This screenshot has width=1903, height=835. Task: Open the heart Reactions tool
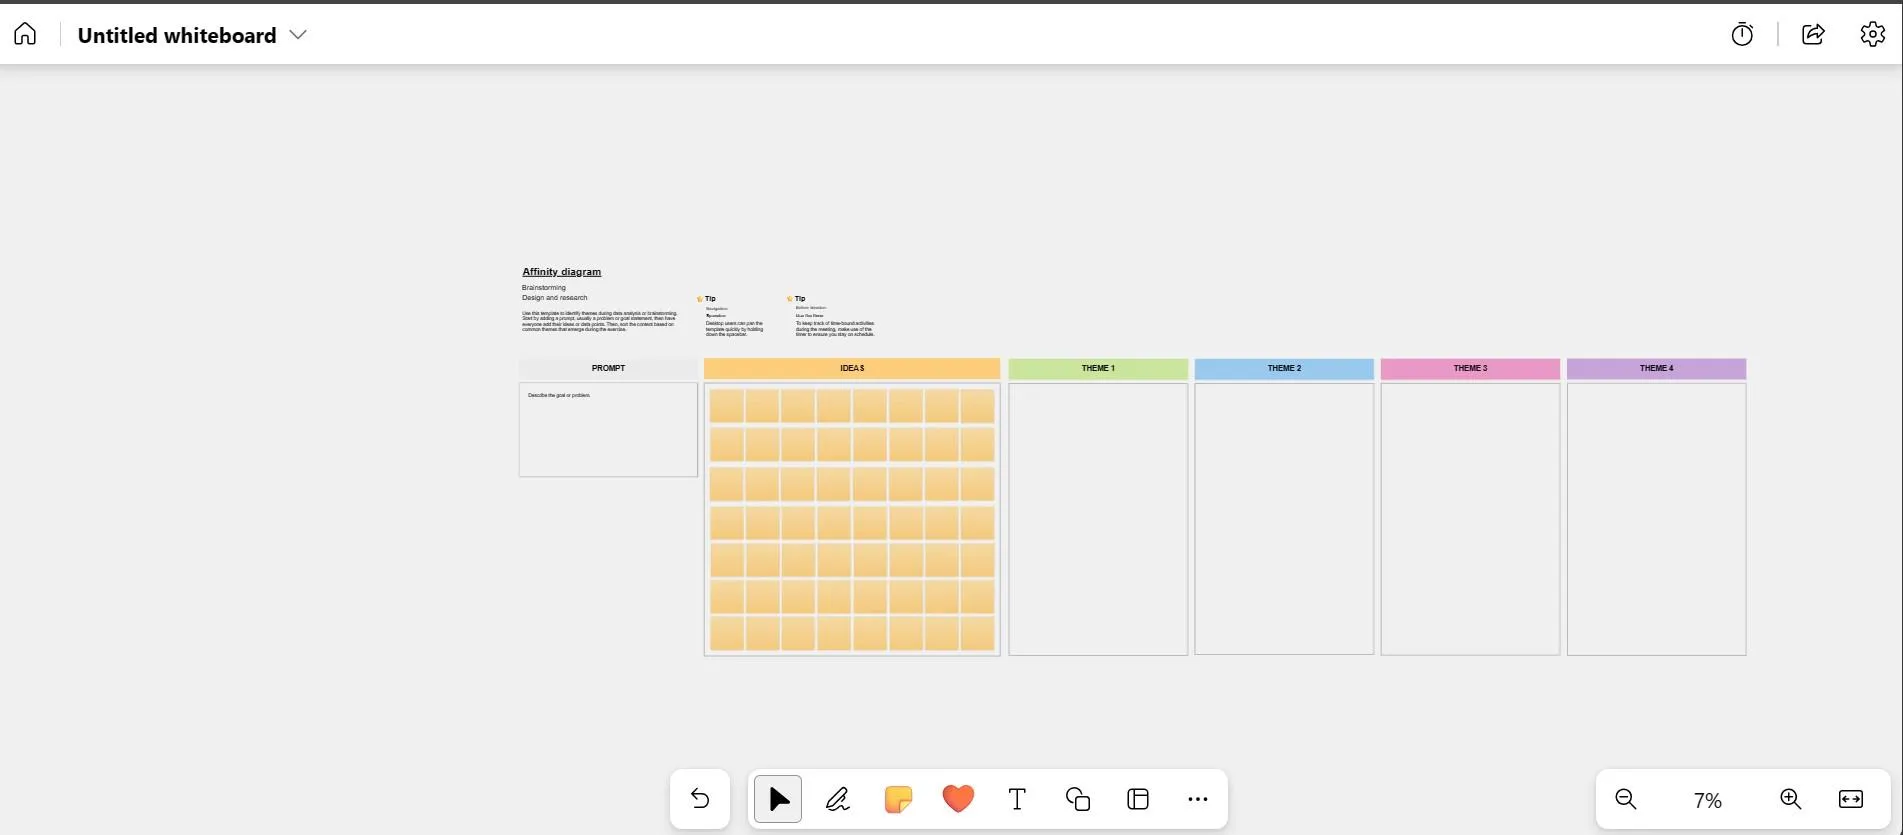tap(958, 799)
